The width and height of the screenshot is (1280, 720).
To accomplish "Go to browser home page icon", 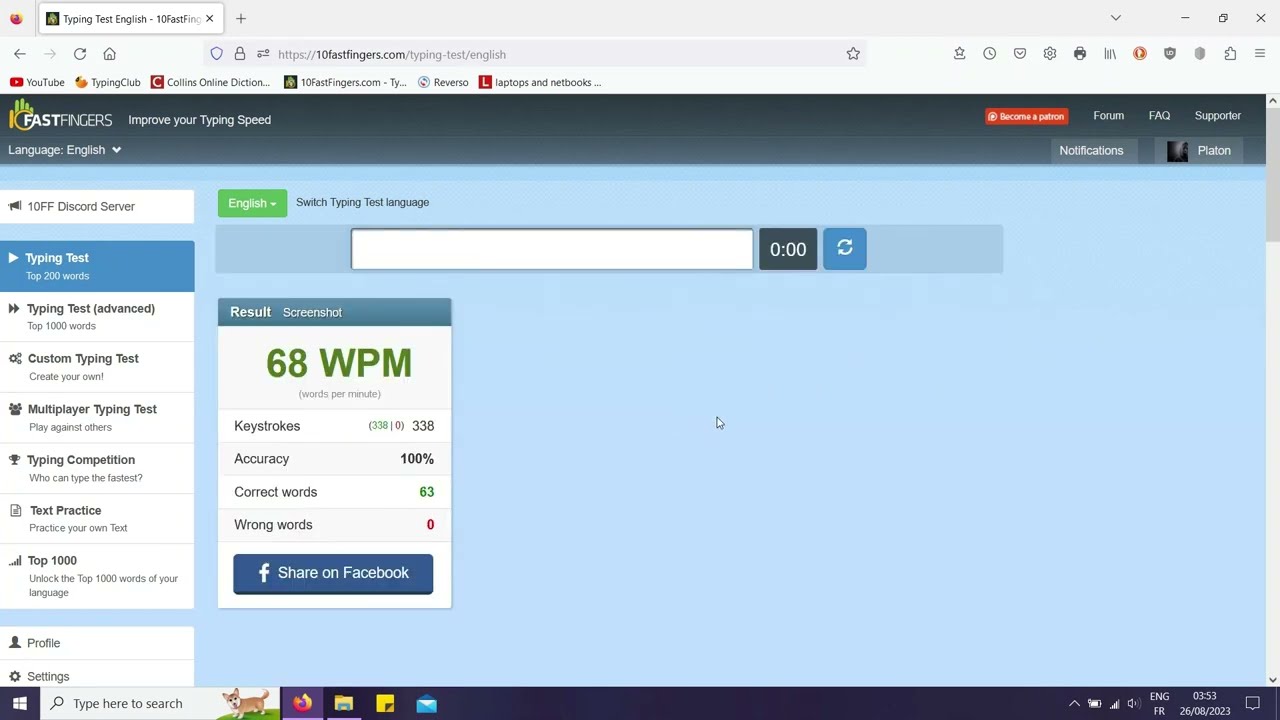I will (110, 54).
